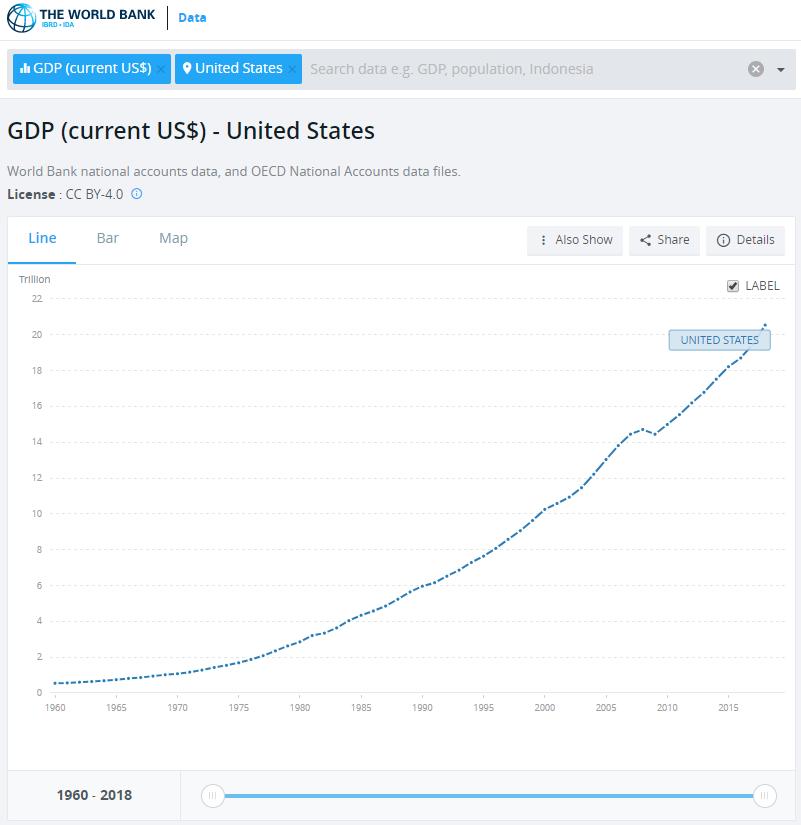This screenshot has width=801, height=825.
Task: Open the Details panel
Action: coord(745,240)
